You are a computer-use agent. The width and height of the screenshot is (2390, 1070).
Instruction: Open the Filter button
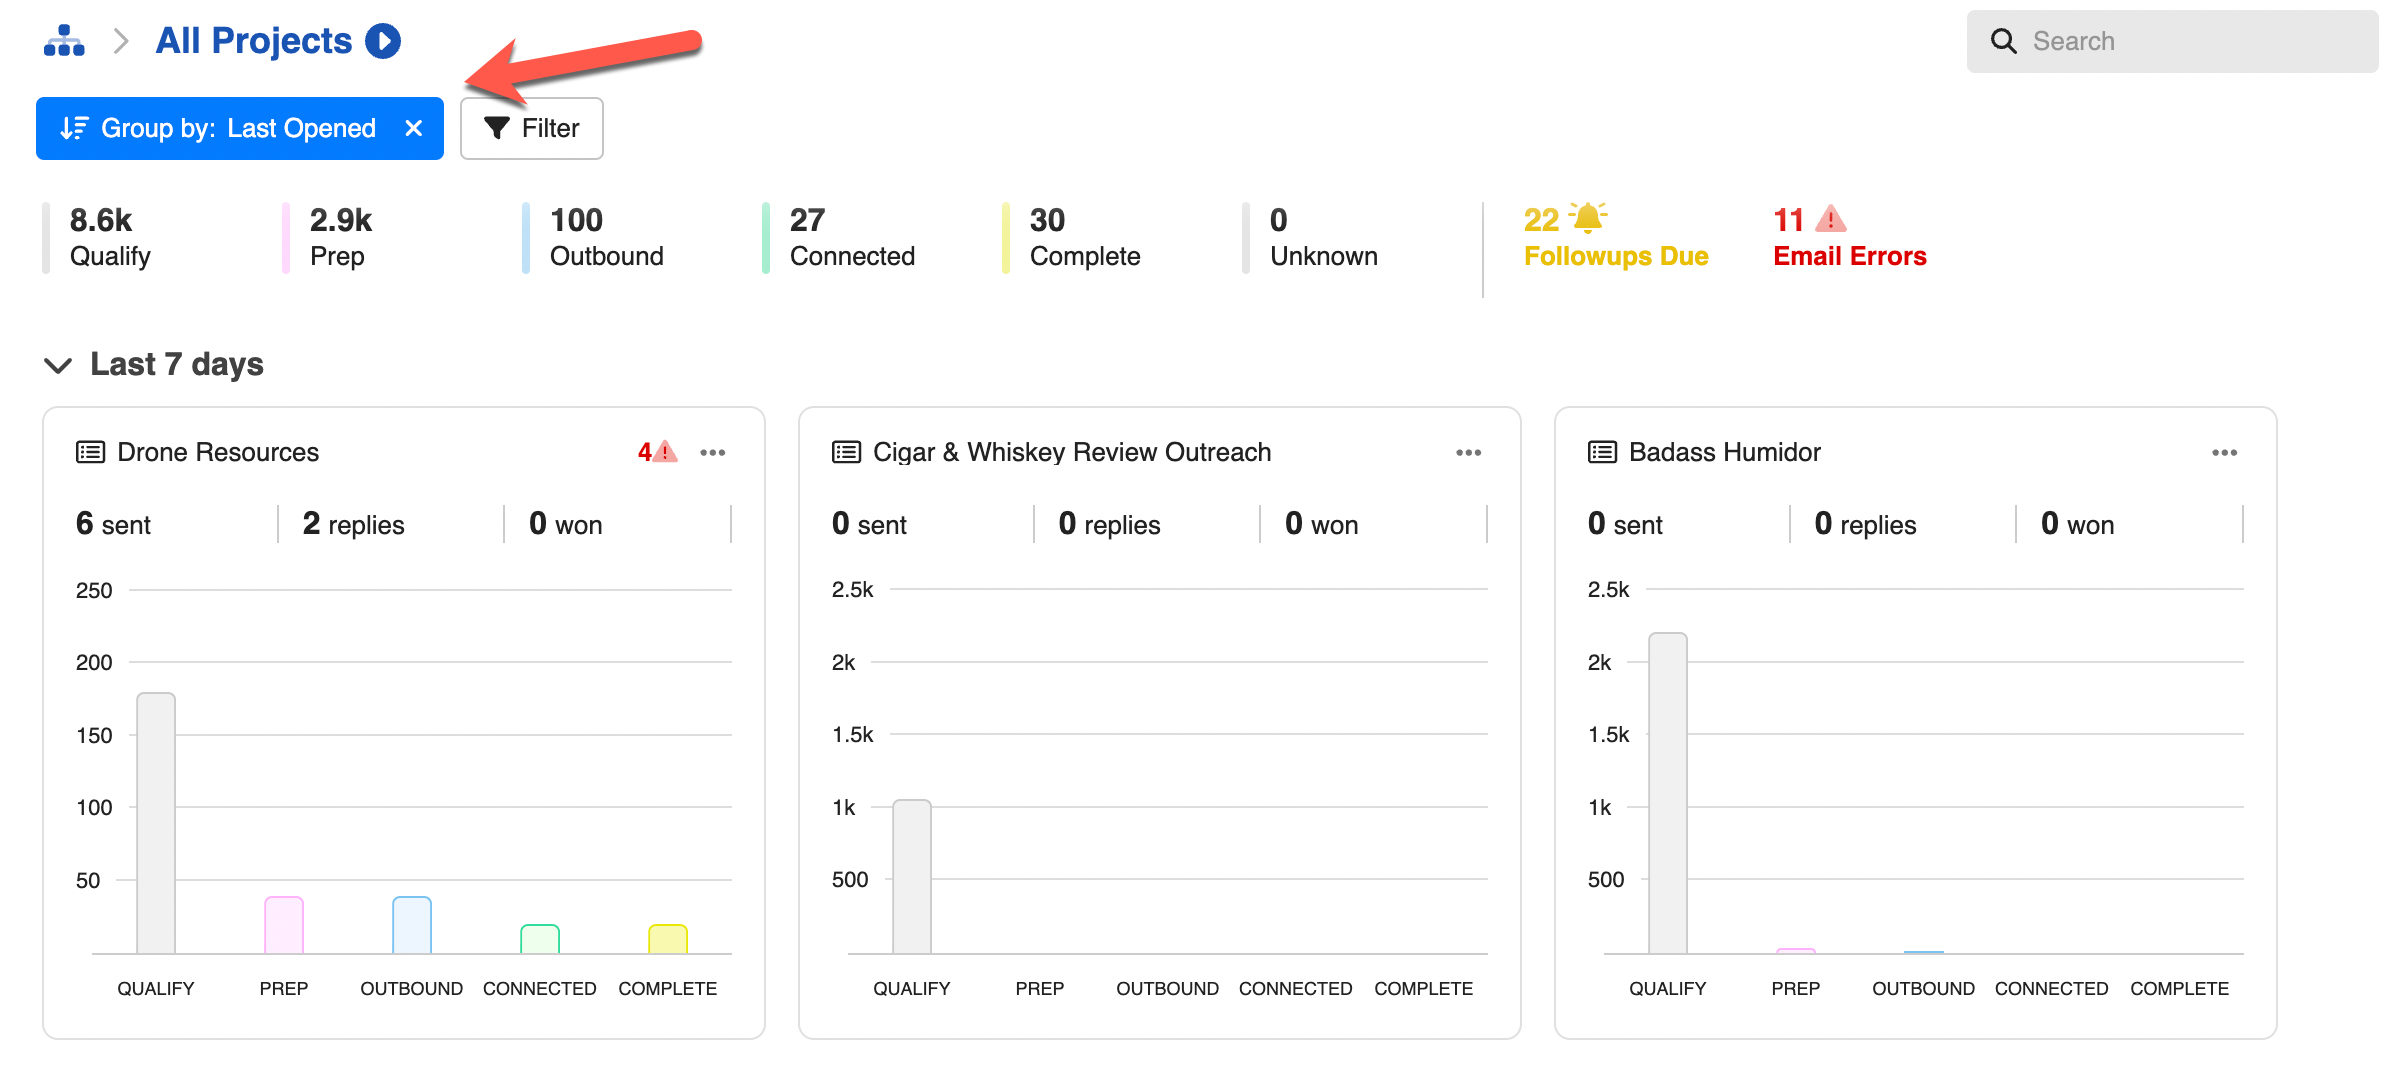(x=531, y=128)
